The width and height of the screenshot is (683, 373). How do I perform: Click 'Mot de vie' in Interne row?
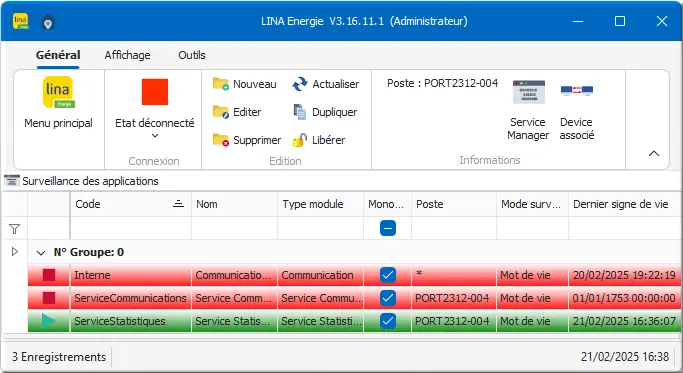pyautogui.click(x=532, y=275)
